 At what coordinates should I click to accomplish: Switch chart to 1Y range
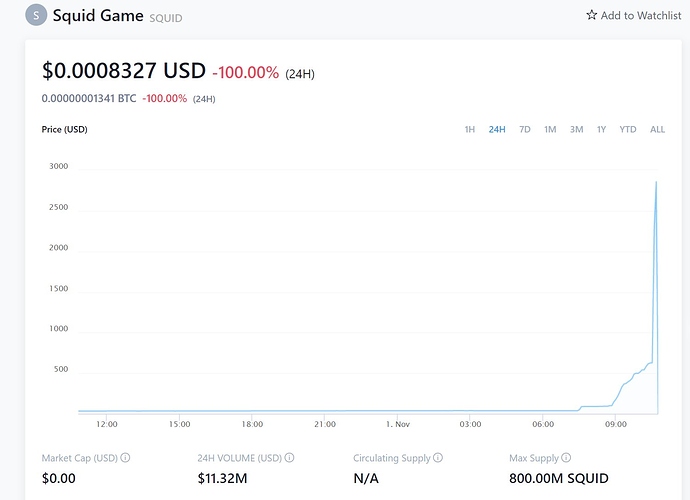pos(601,129)
